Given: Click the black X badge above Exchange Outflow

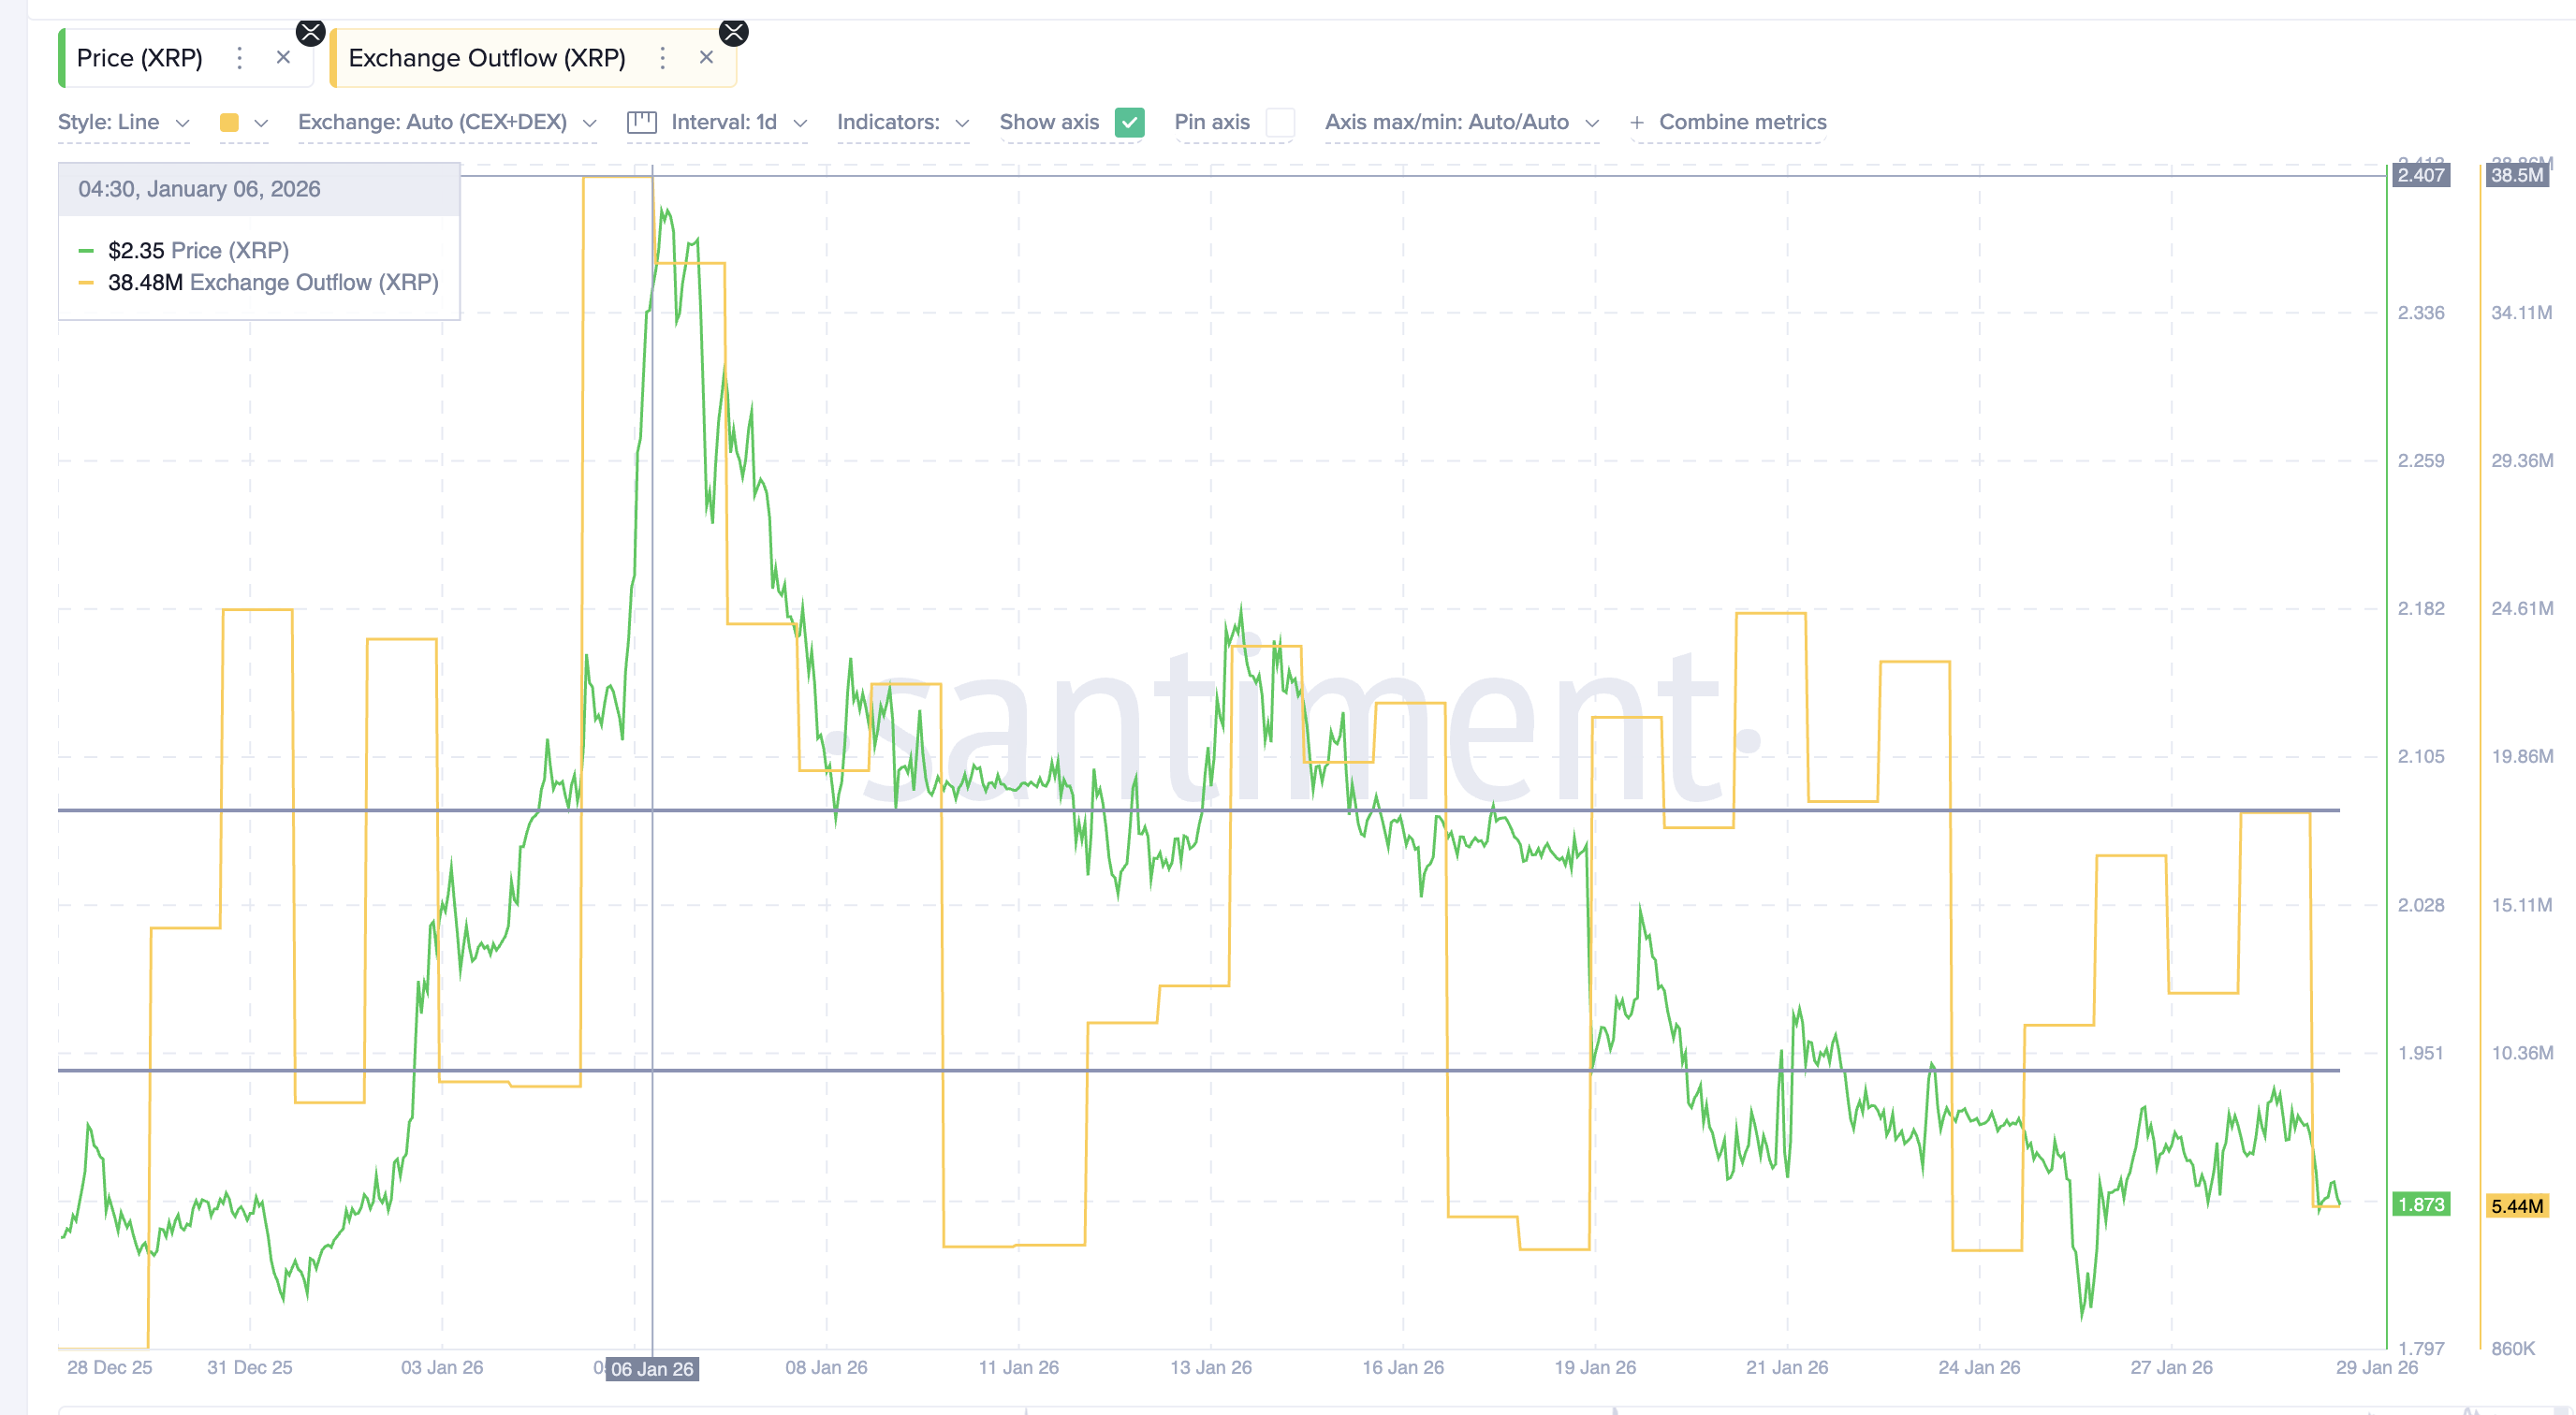Looking at the screenshot, I should (734, 31).
